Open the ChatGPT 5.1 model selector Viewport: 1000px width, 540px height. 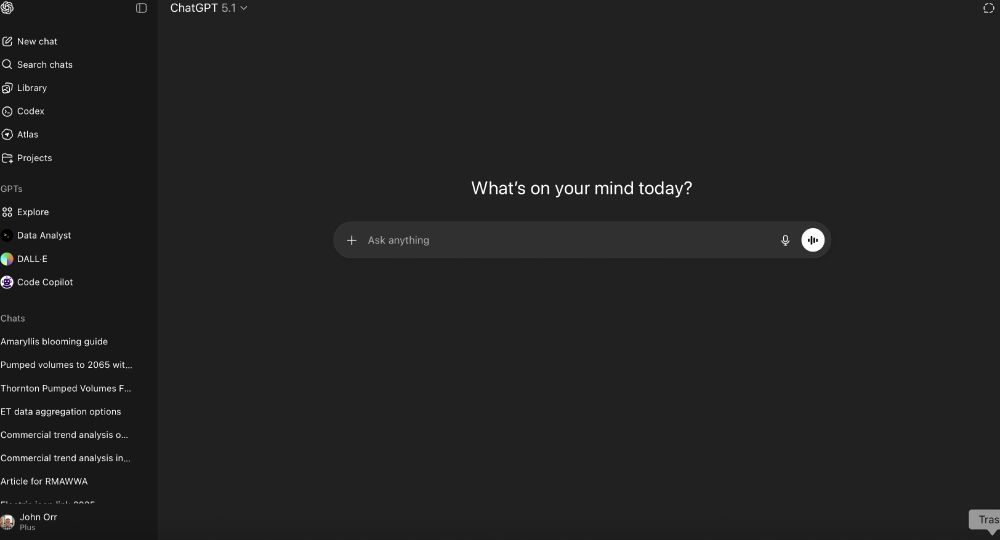click(209, 8)
